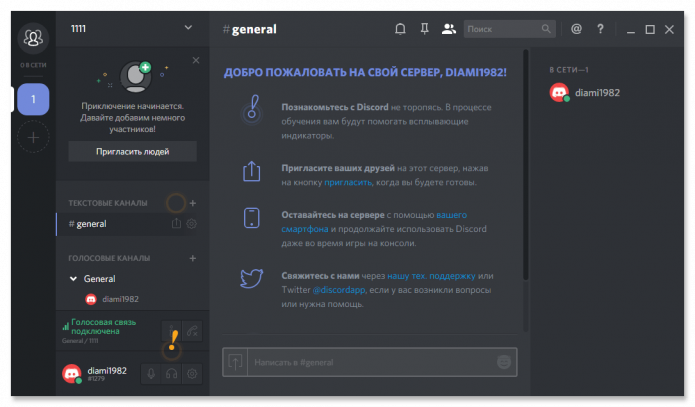The height and width of the screenshot is (407, 695).
Task: Upload file button in message box
Action: pyautogui.click(x=235, y=362)
